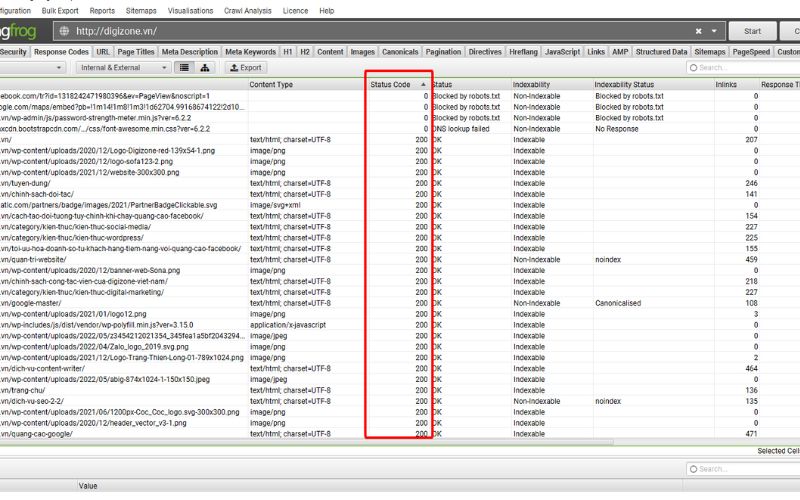Open the Help menu
The image size is (800, 500).
(327, 10)
